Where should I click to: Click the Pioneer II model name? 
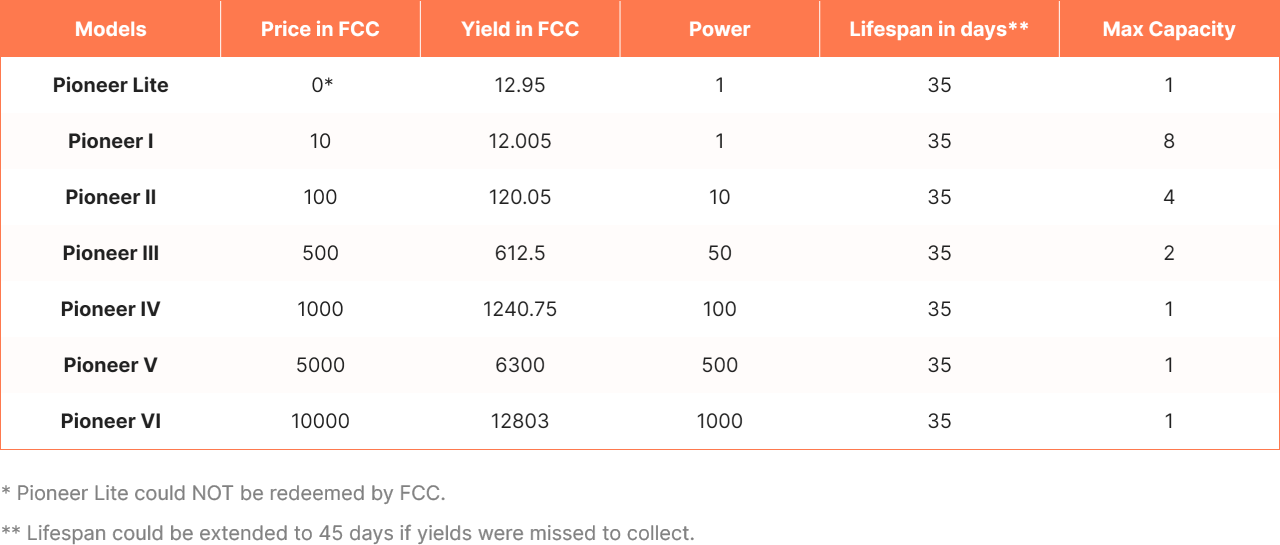pos(110,197)
